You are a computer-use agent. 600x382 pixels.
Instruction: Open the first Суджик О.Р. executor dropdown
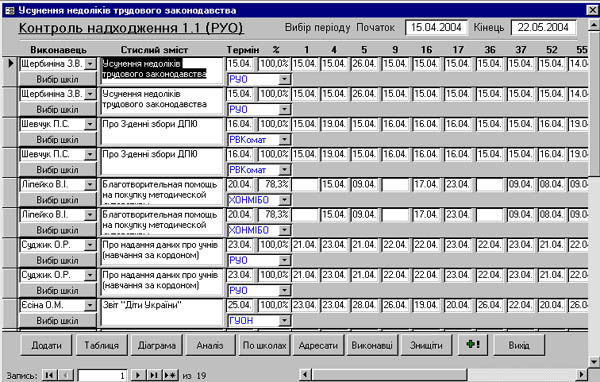coord(90,245)
